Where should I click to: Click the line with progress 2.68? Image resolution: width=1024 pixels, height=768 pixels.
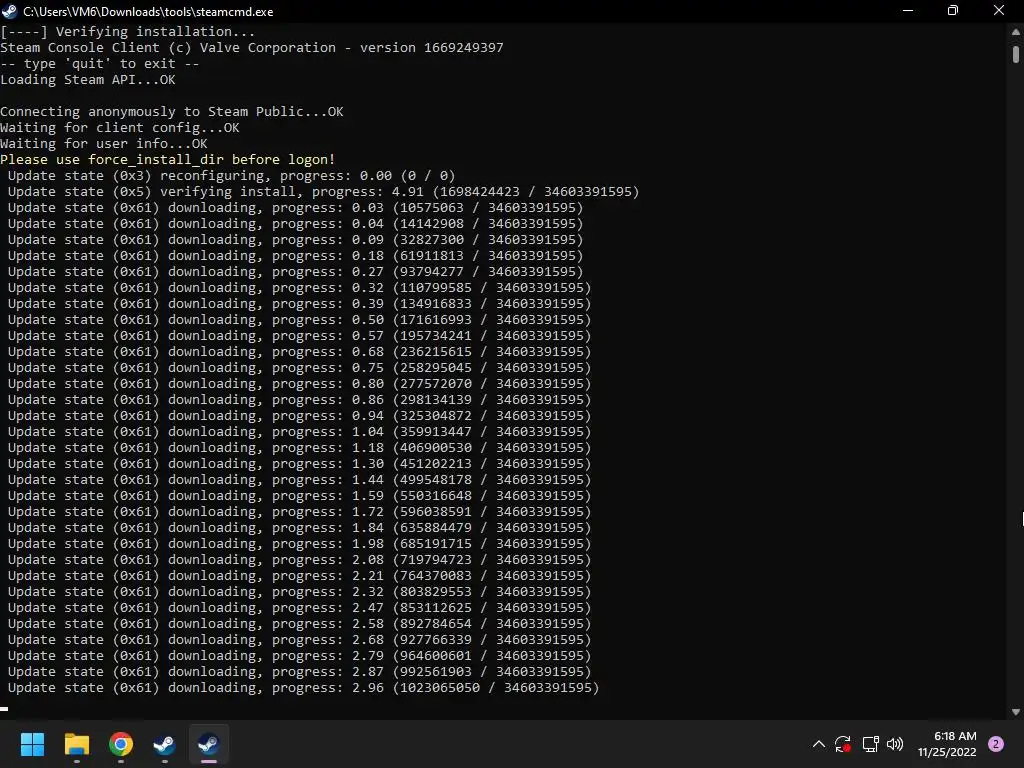[x=299, y=640]
